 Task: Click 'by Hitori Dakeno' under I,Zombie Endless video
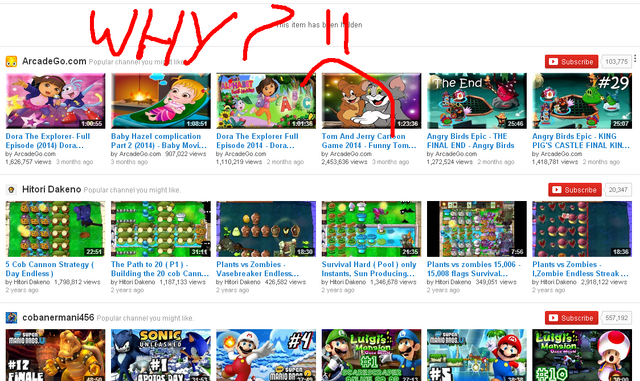[554, 282]
